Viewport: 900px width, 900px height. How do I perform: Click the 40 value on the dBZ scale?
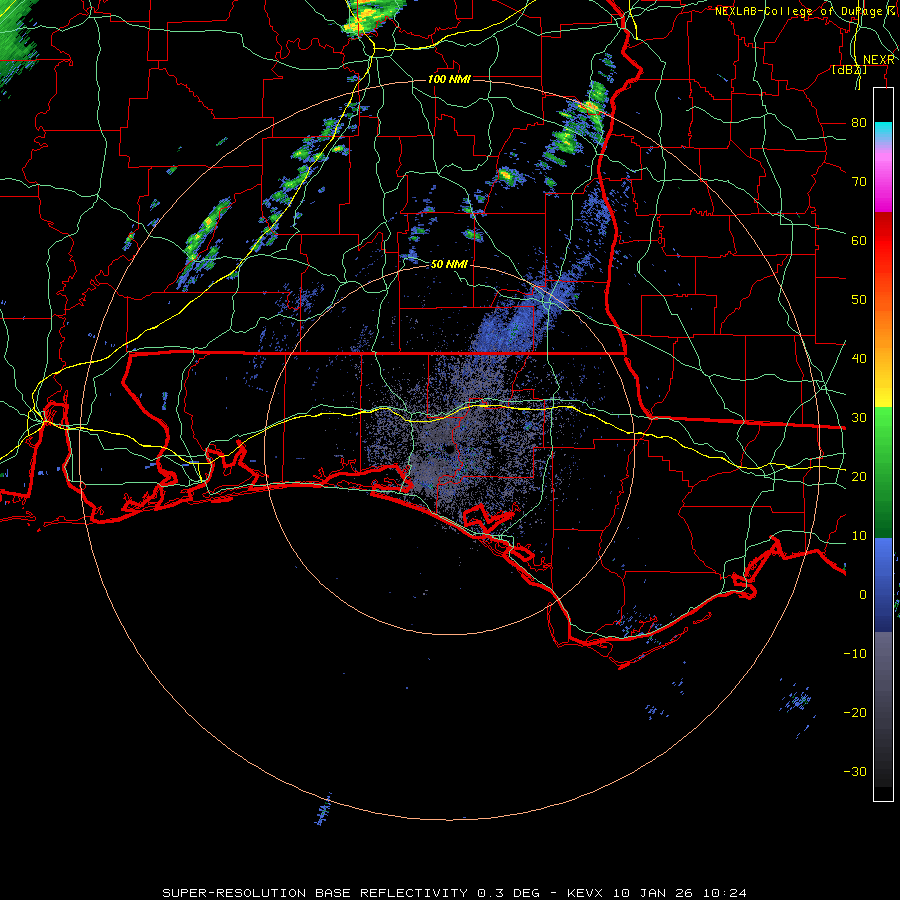[859, 358]
